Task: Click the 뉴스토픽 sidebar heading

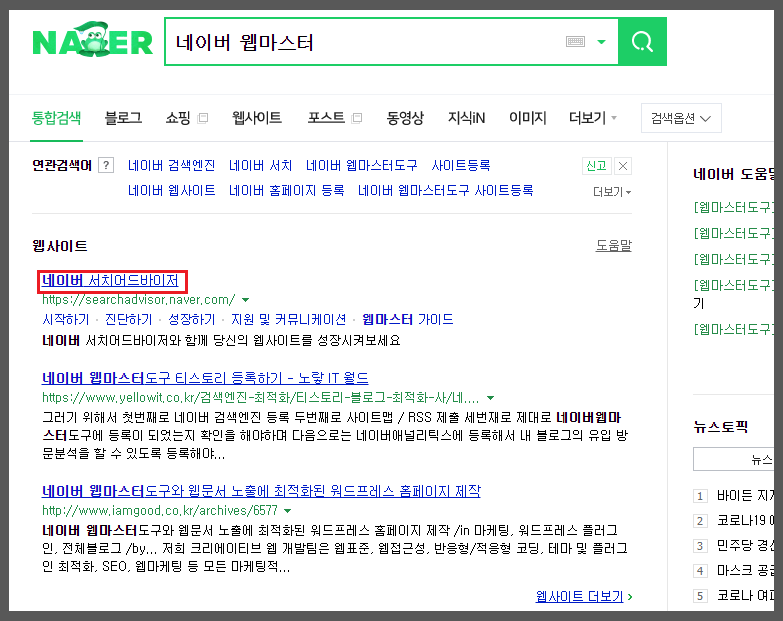Action: coord(721,427)
